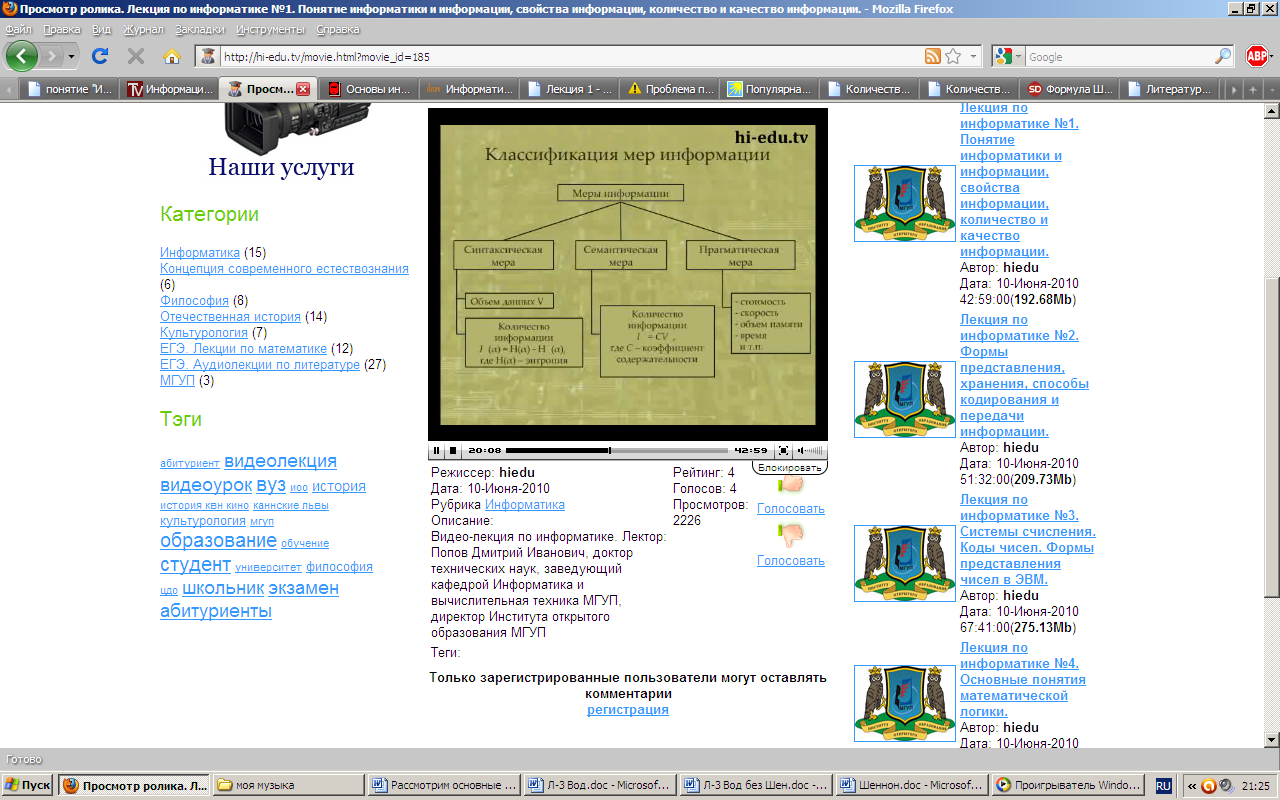Image resolution: width=1280 pixels, height=800 pixels.
Task: Switch to the 'Проблема п...' tab
Action: point(669,89)
